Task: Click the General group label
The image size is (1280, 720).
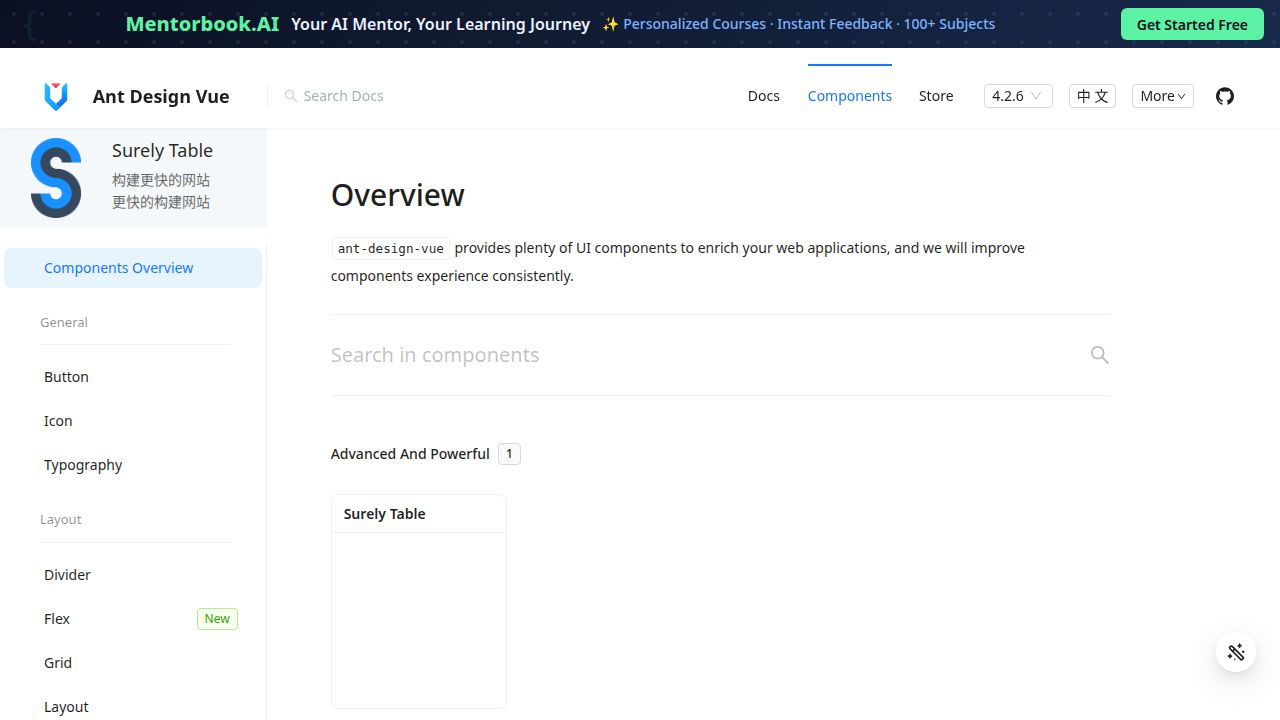Action: coord(64,322)
